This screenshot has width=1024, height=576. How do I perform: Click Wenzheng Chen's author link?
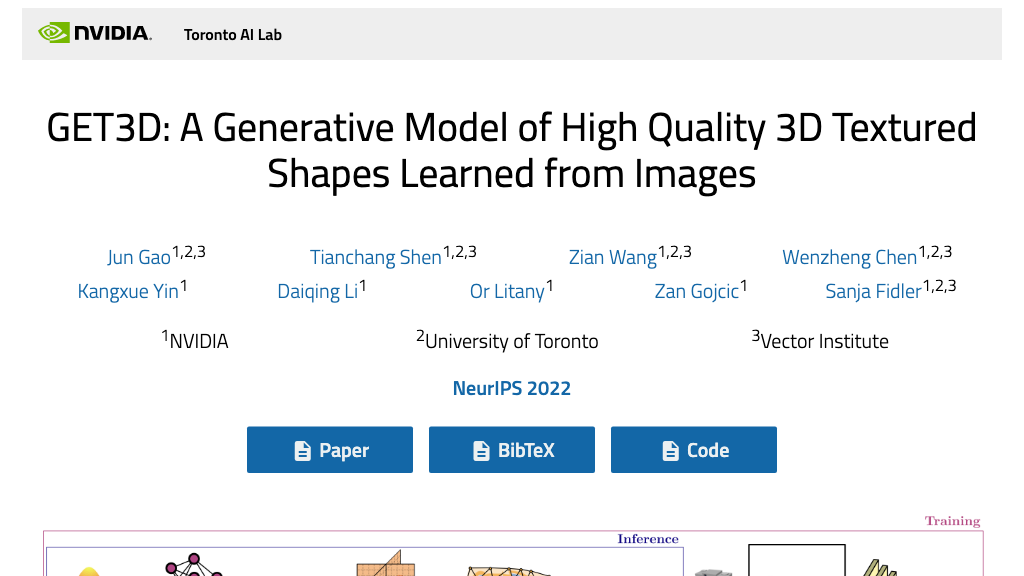point(849,257)
